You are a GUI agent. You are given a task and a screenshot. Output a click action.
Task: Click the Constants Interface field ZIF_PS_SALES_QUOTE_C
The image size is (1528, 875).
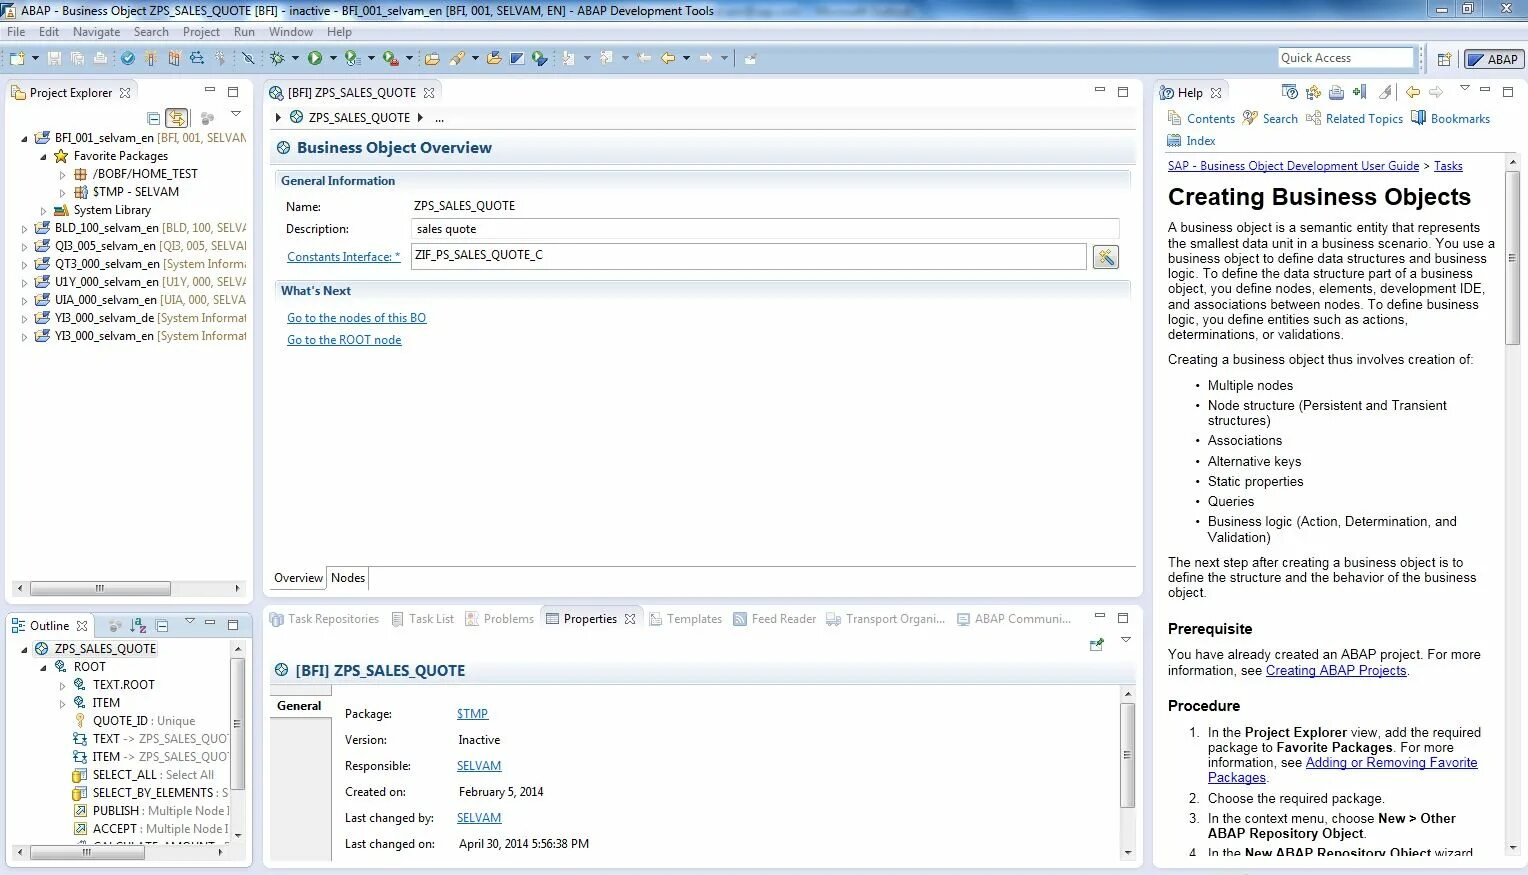[x=748, y=256]
